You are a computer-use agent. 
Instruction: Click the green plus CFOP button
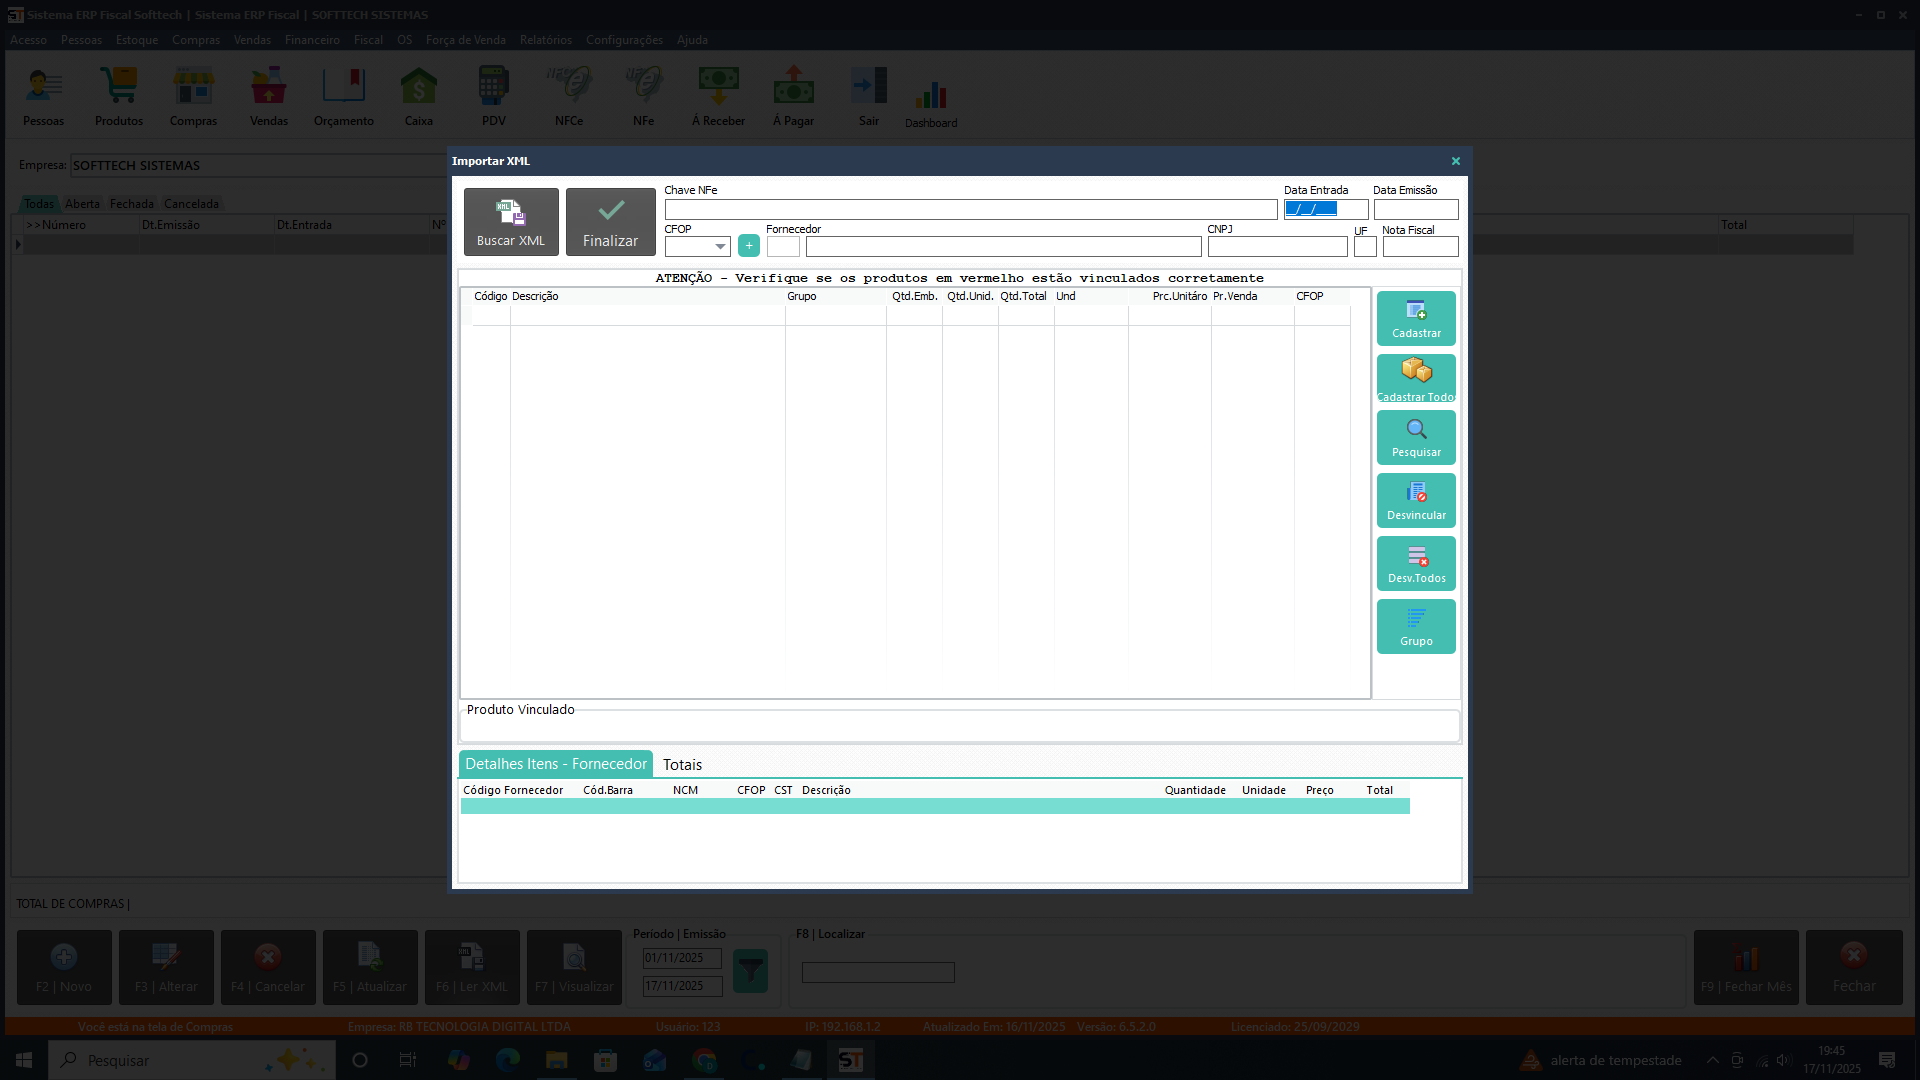pos(748,246)
